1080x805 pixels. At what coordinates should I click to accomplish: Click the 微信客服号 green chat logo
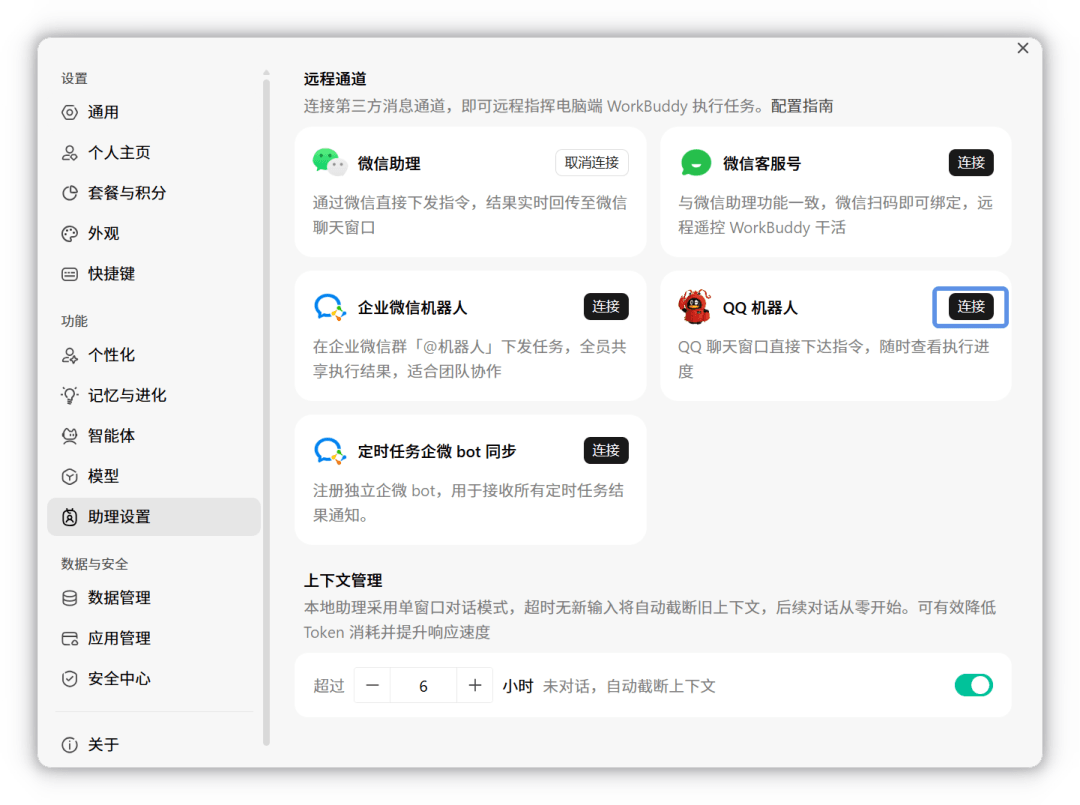click(x=695, y=163)
